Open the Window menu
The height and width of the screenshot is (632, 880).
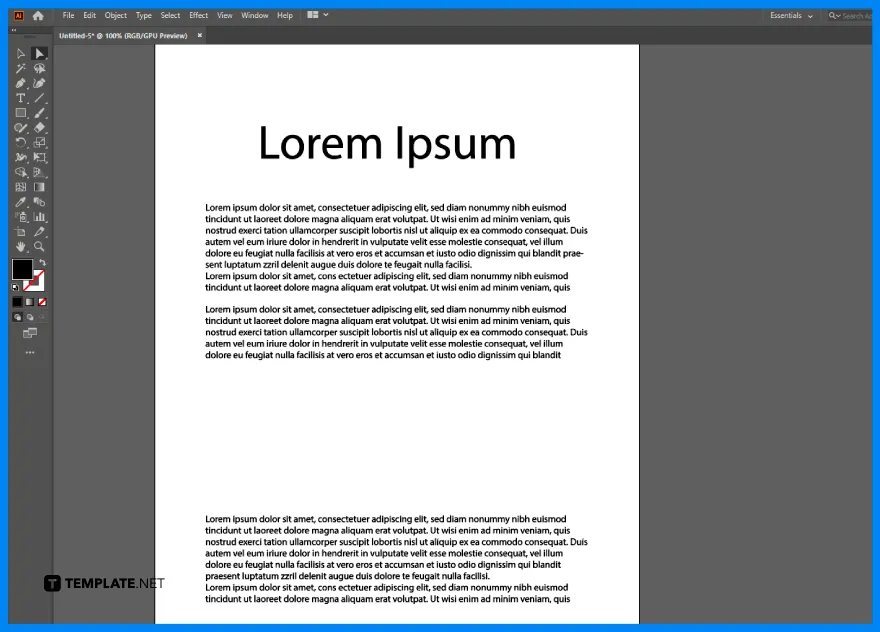click(x=254, y=15)
